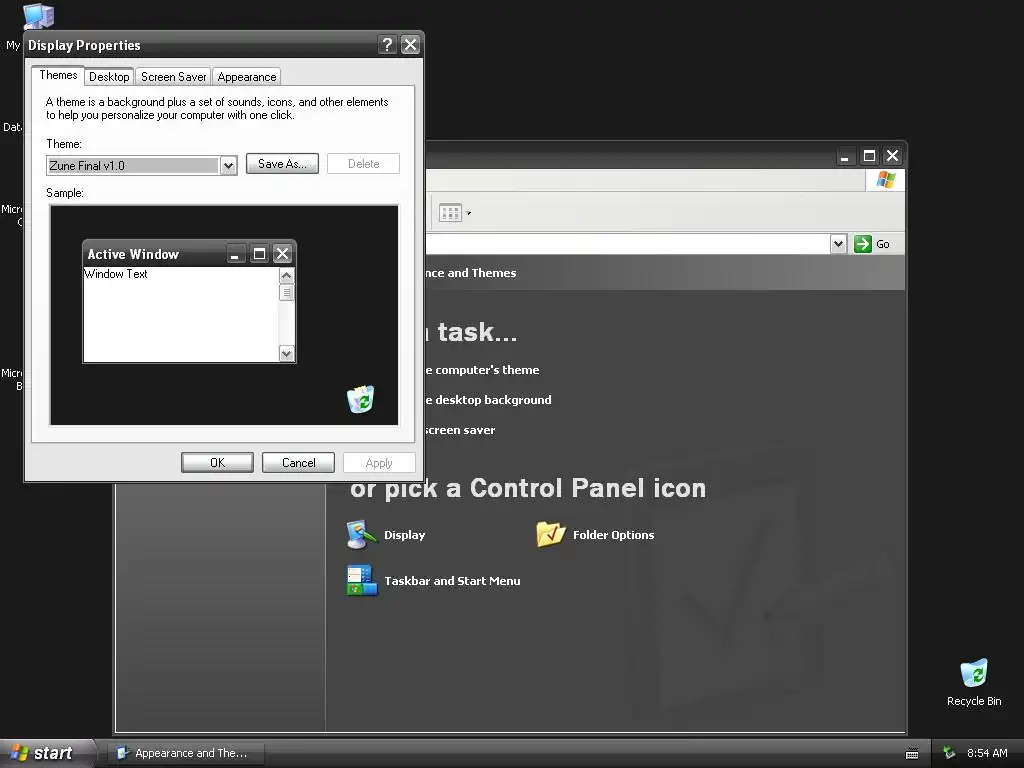Open the Views toolbar button
The width and height of the screenshot is (1024, 768).
451,213
